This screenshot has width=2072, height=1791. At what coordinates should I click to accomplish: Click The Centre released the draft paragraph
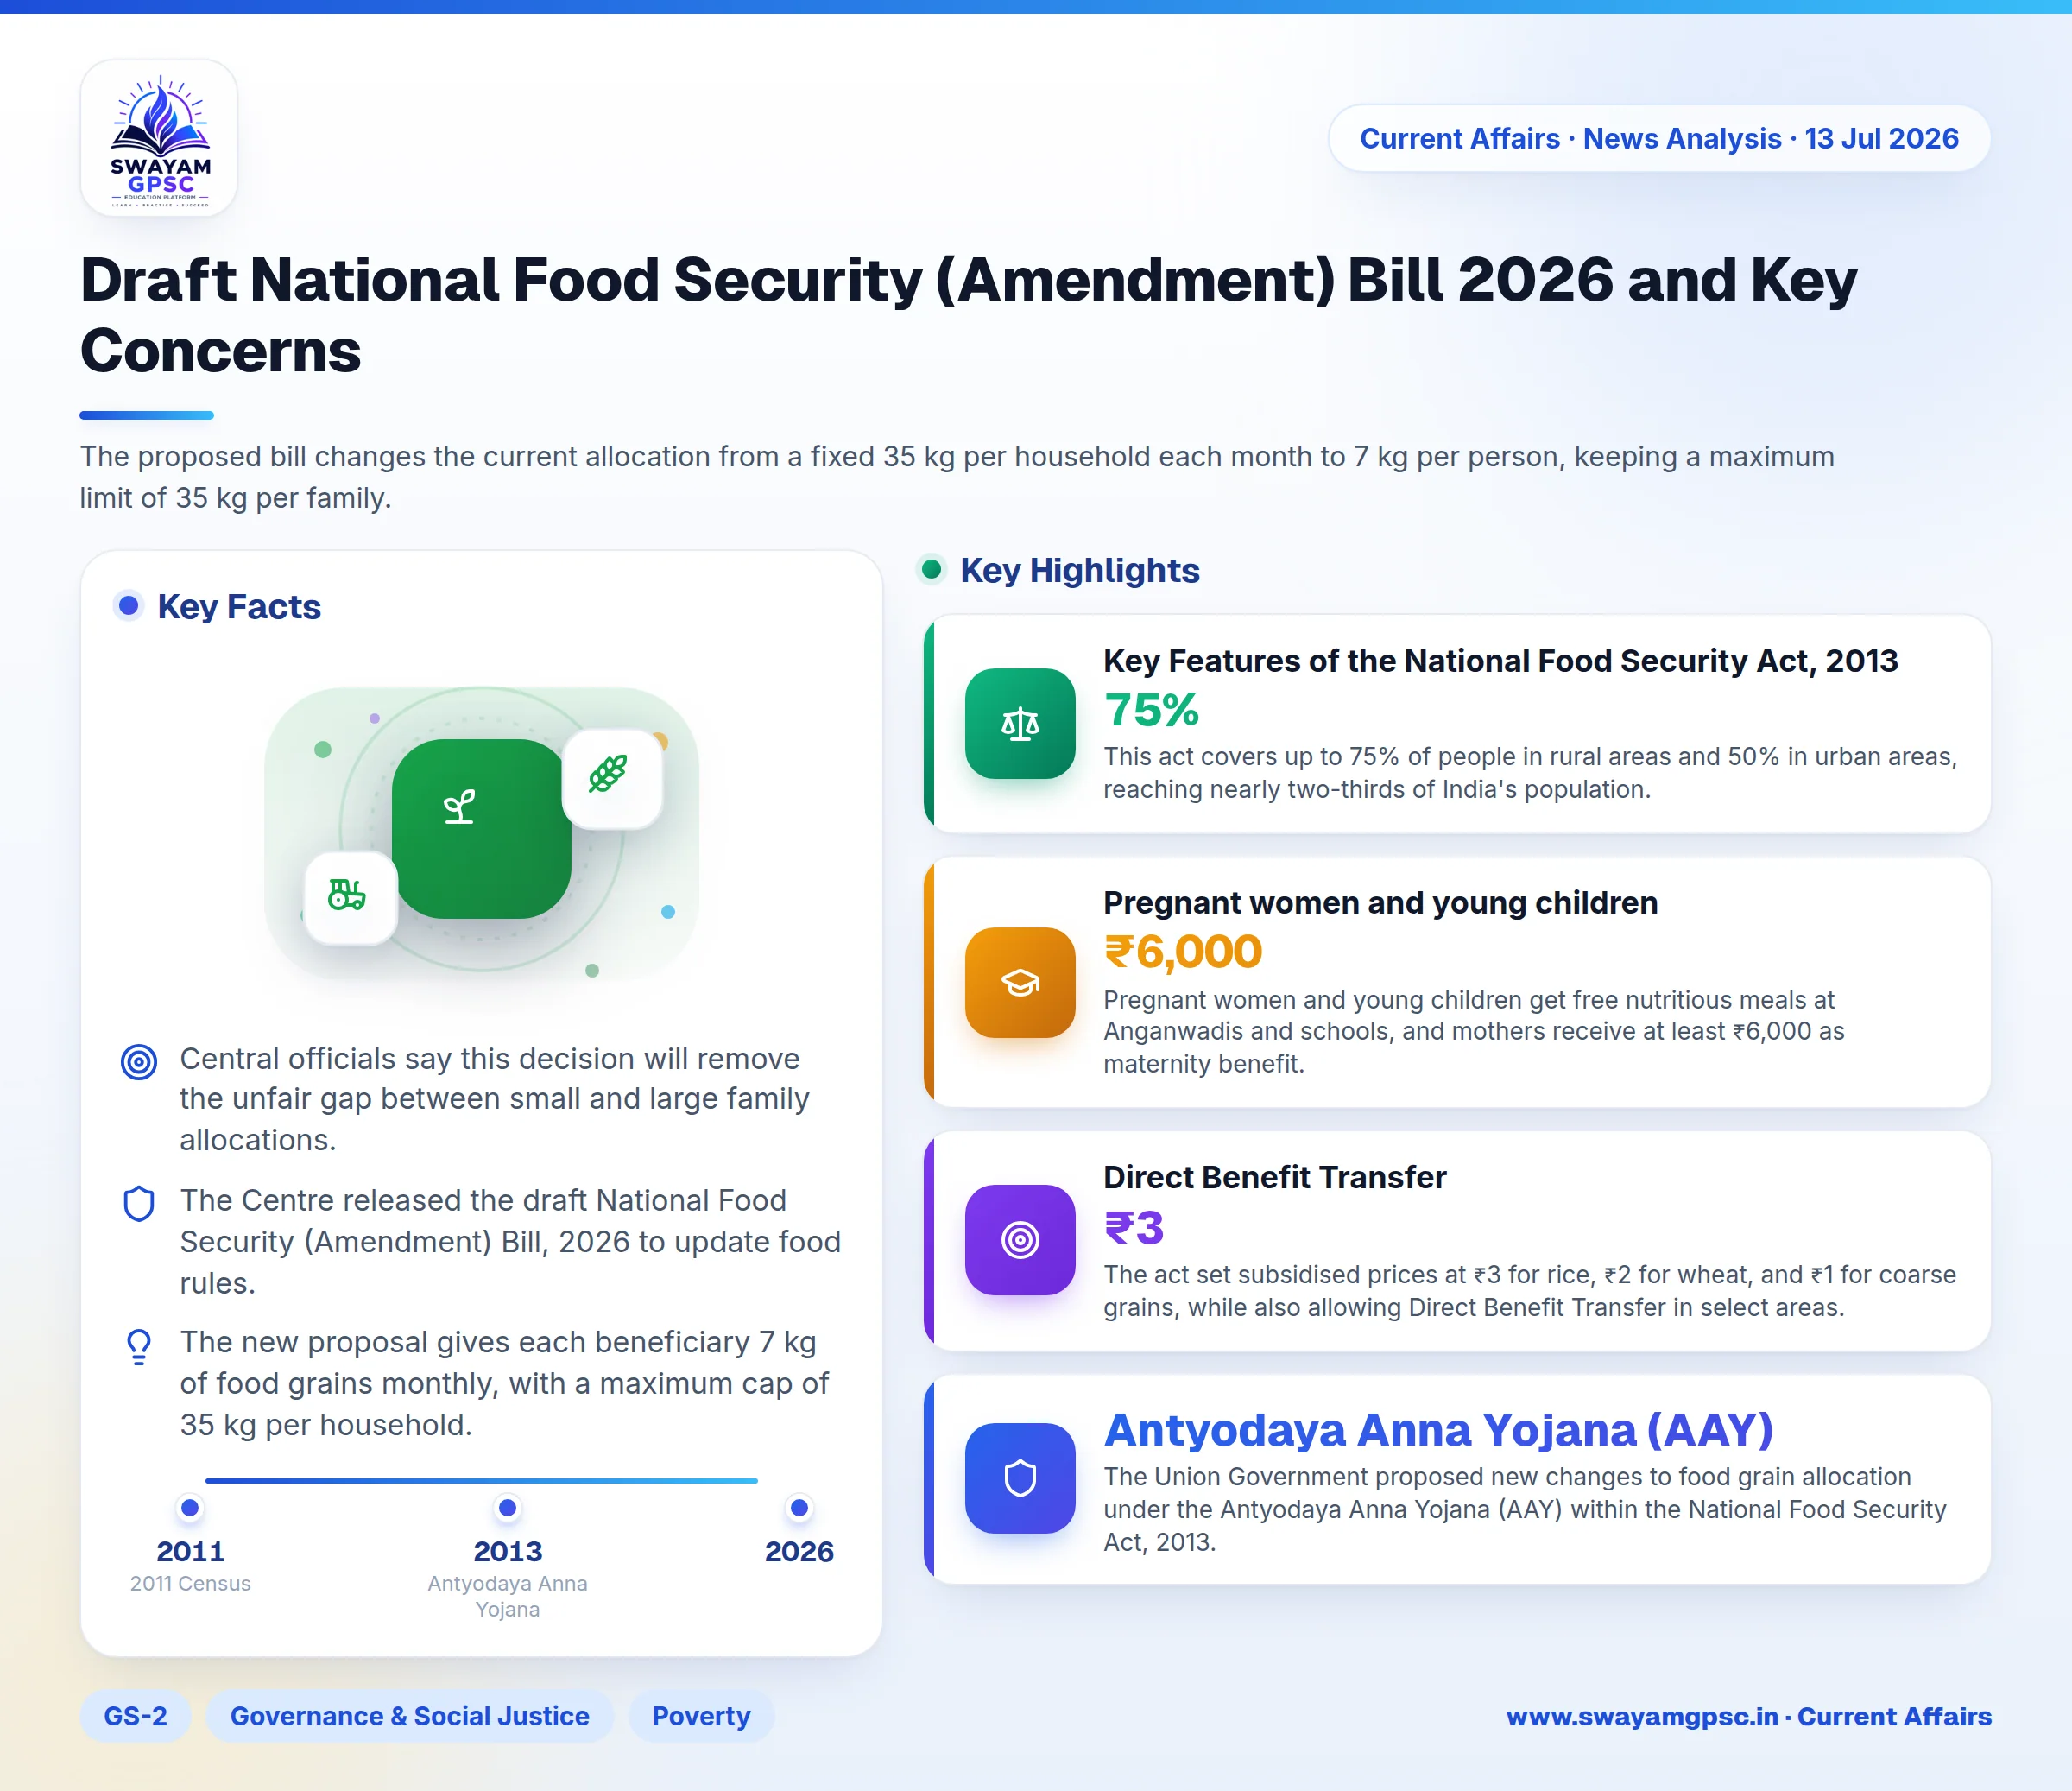[510, 1241]
